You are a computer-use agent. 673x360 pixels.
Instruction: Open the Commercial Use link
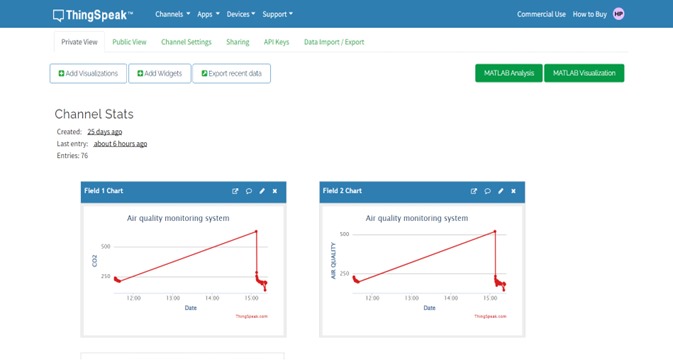[541, 14]
